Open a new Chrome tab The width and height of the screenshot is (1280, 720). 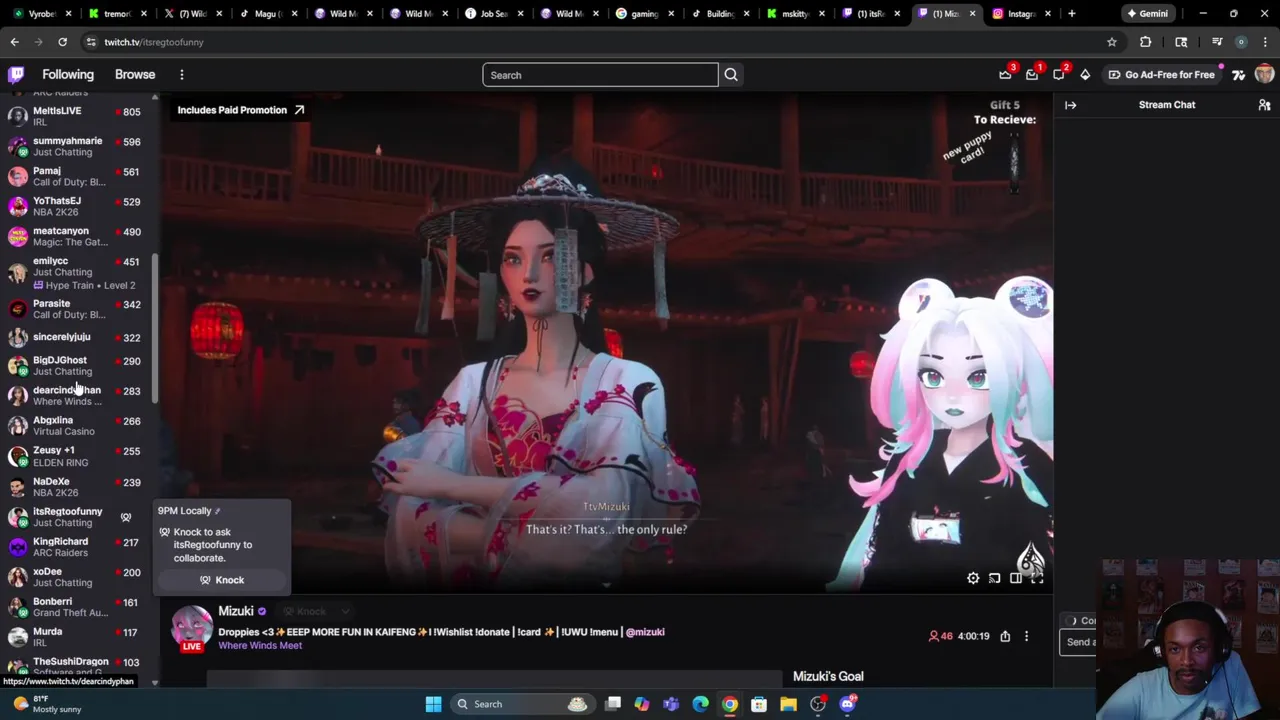click(1071, 14)
